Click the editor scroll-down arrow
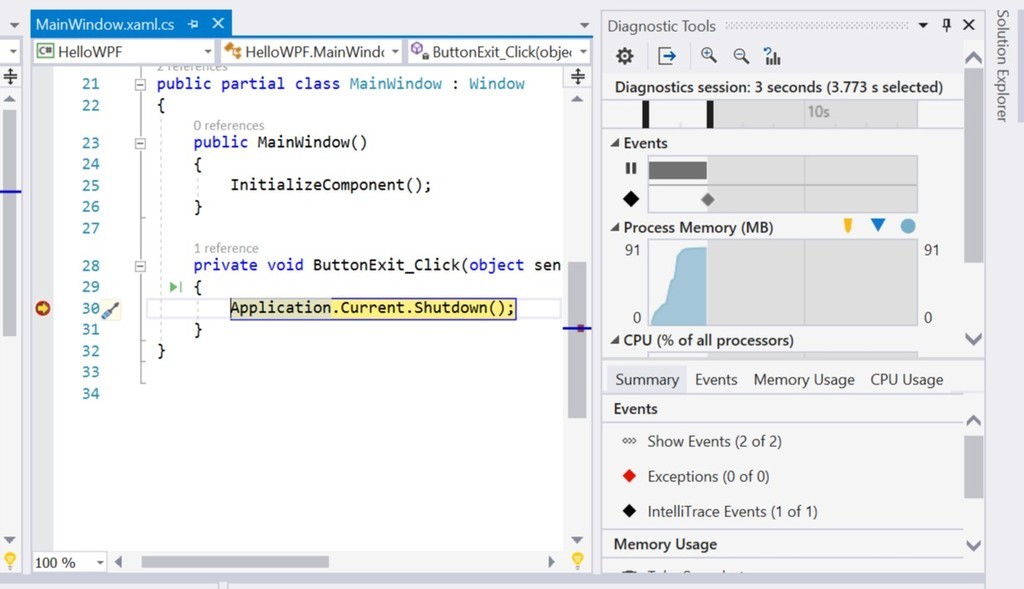 tap(577, 540)
